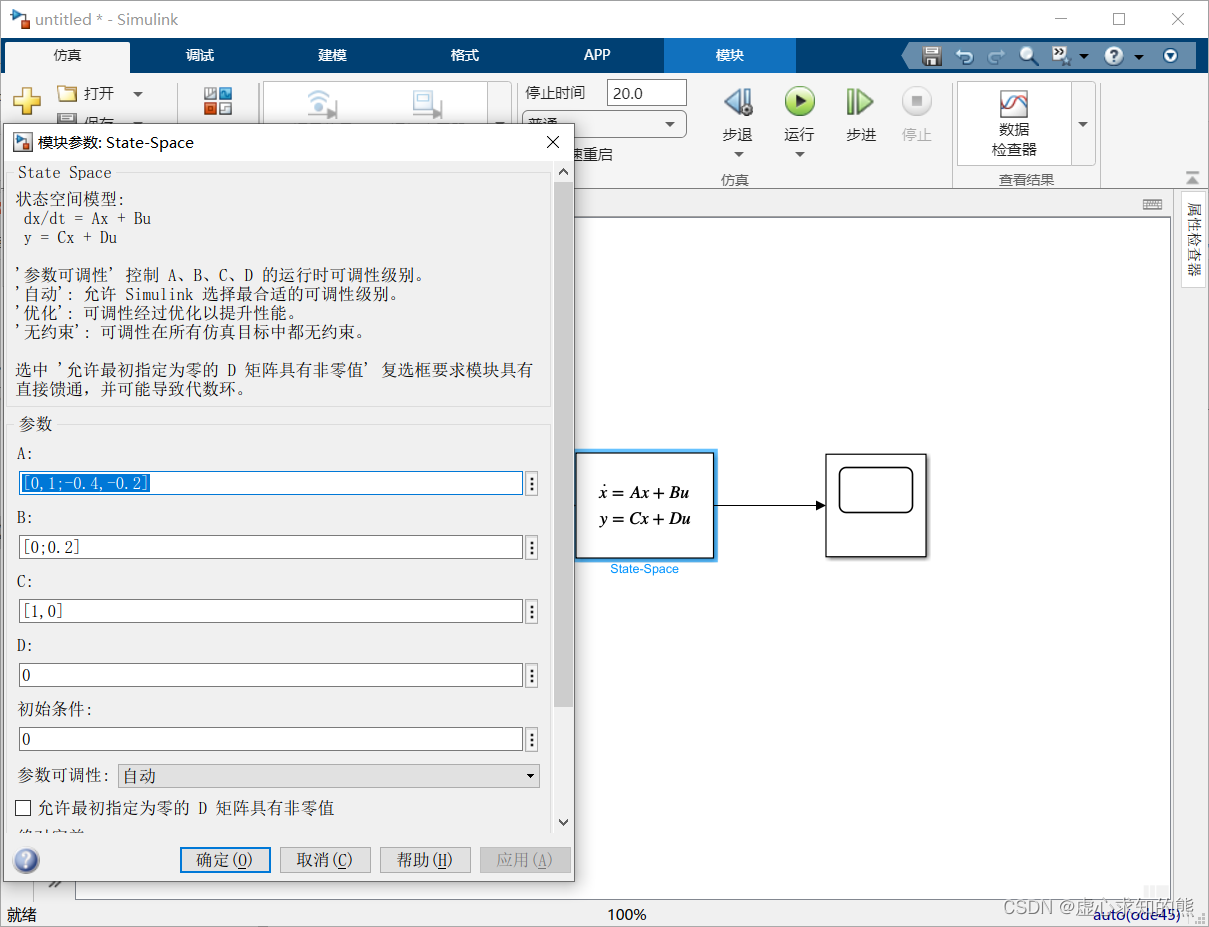Click the 帮助(H) button
1209x927 pixels.
coord(425,860)
